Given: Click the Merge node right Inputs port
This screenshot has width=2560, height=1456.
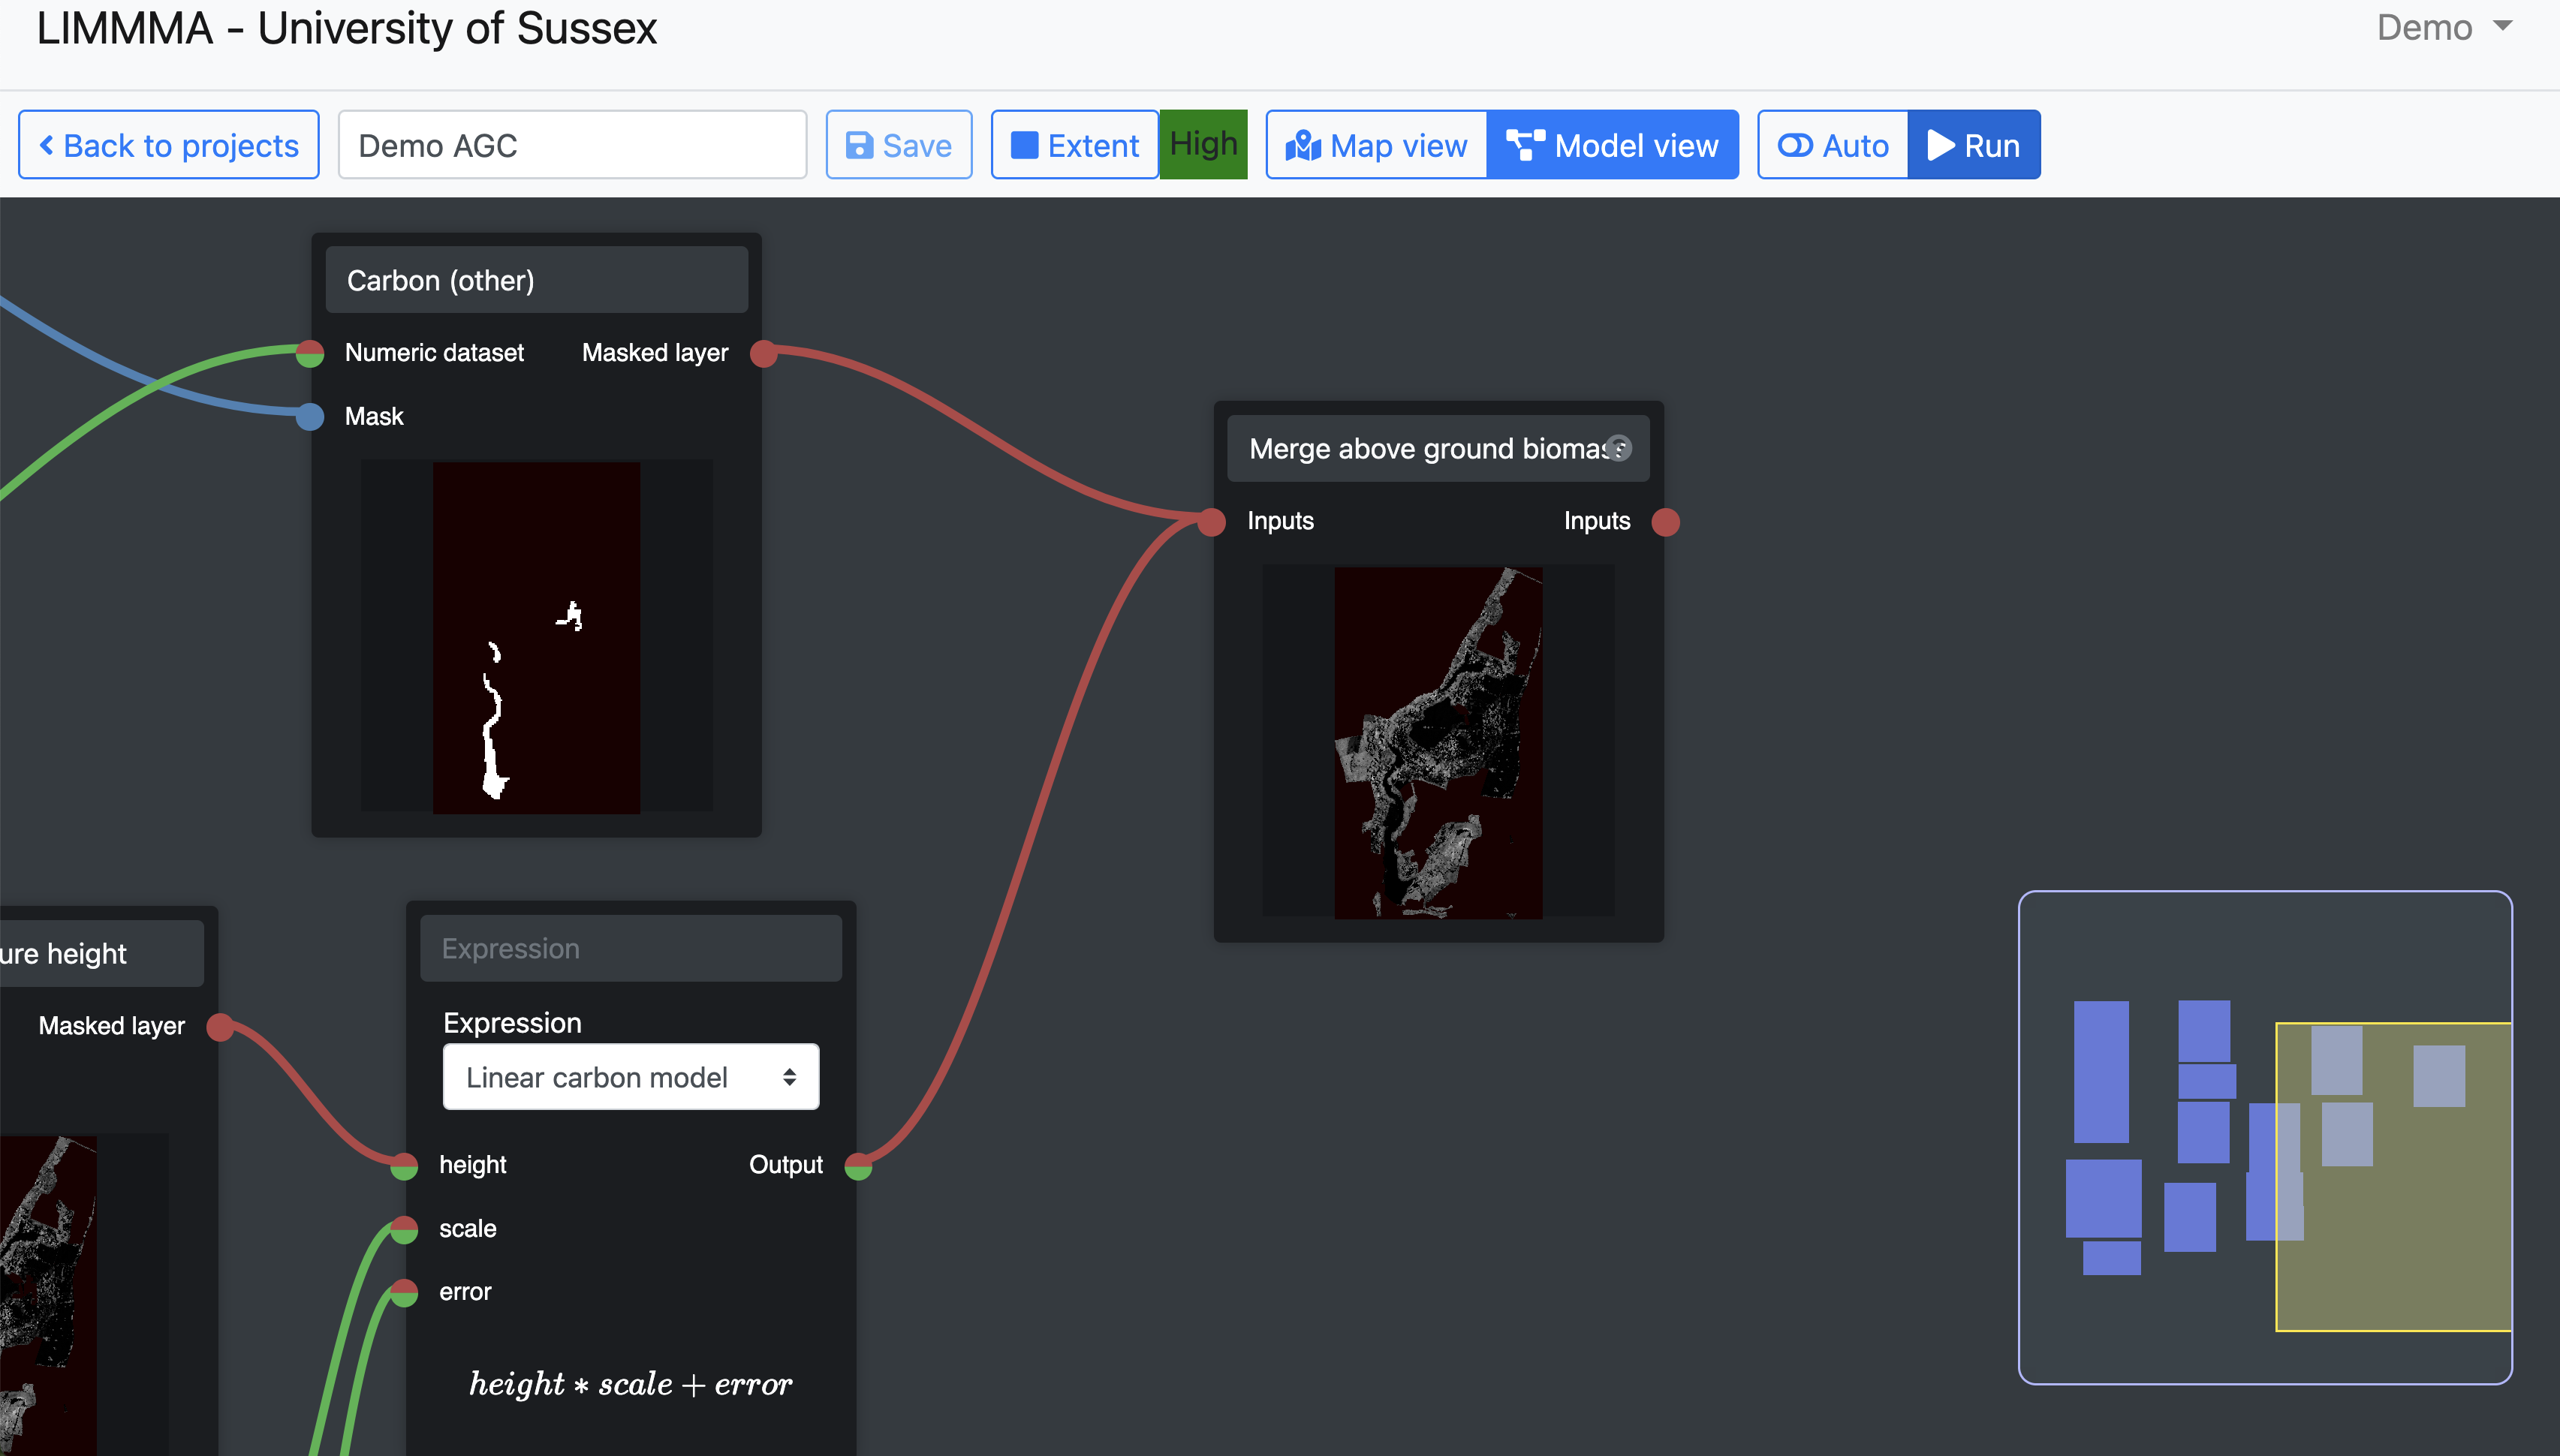Looking at the screenshot, I should click(1665, 522).
